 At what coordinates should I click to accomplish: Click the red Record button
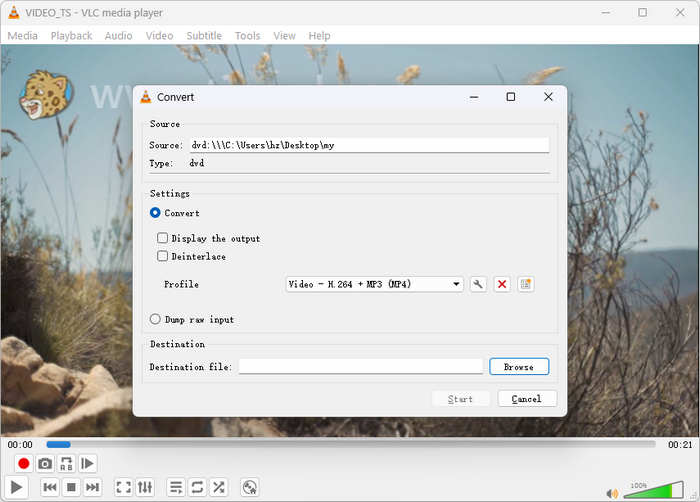click(x=24, y=463)
